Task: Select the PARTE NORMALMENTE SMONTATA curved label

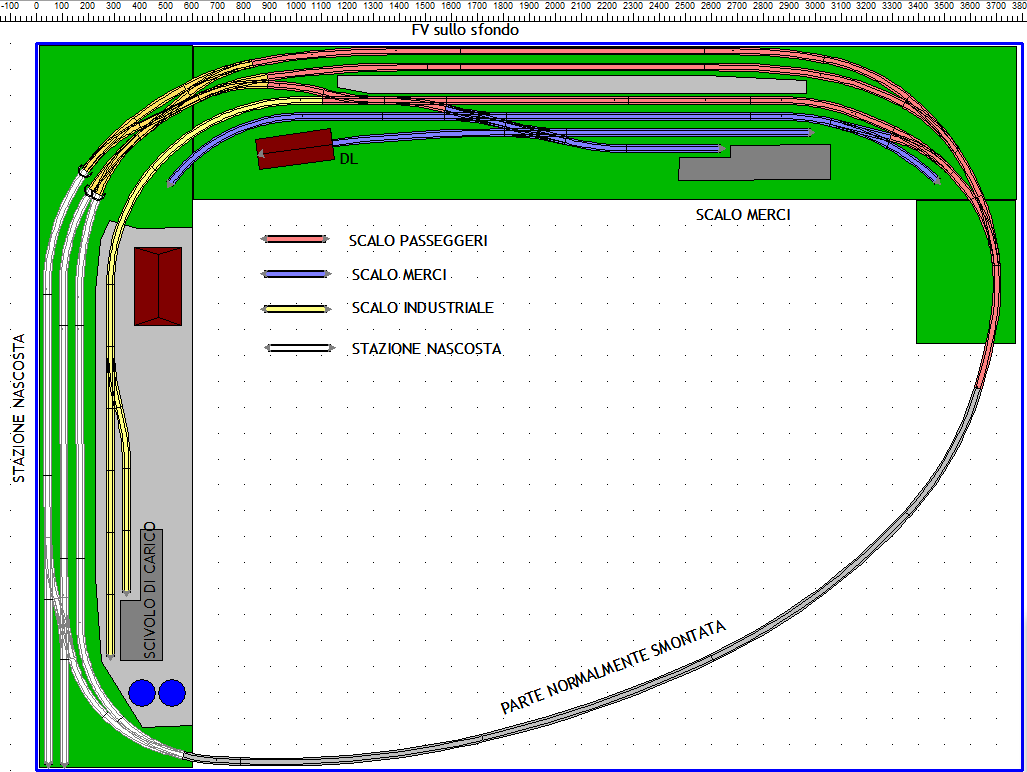Action: click(613, 668)
